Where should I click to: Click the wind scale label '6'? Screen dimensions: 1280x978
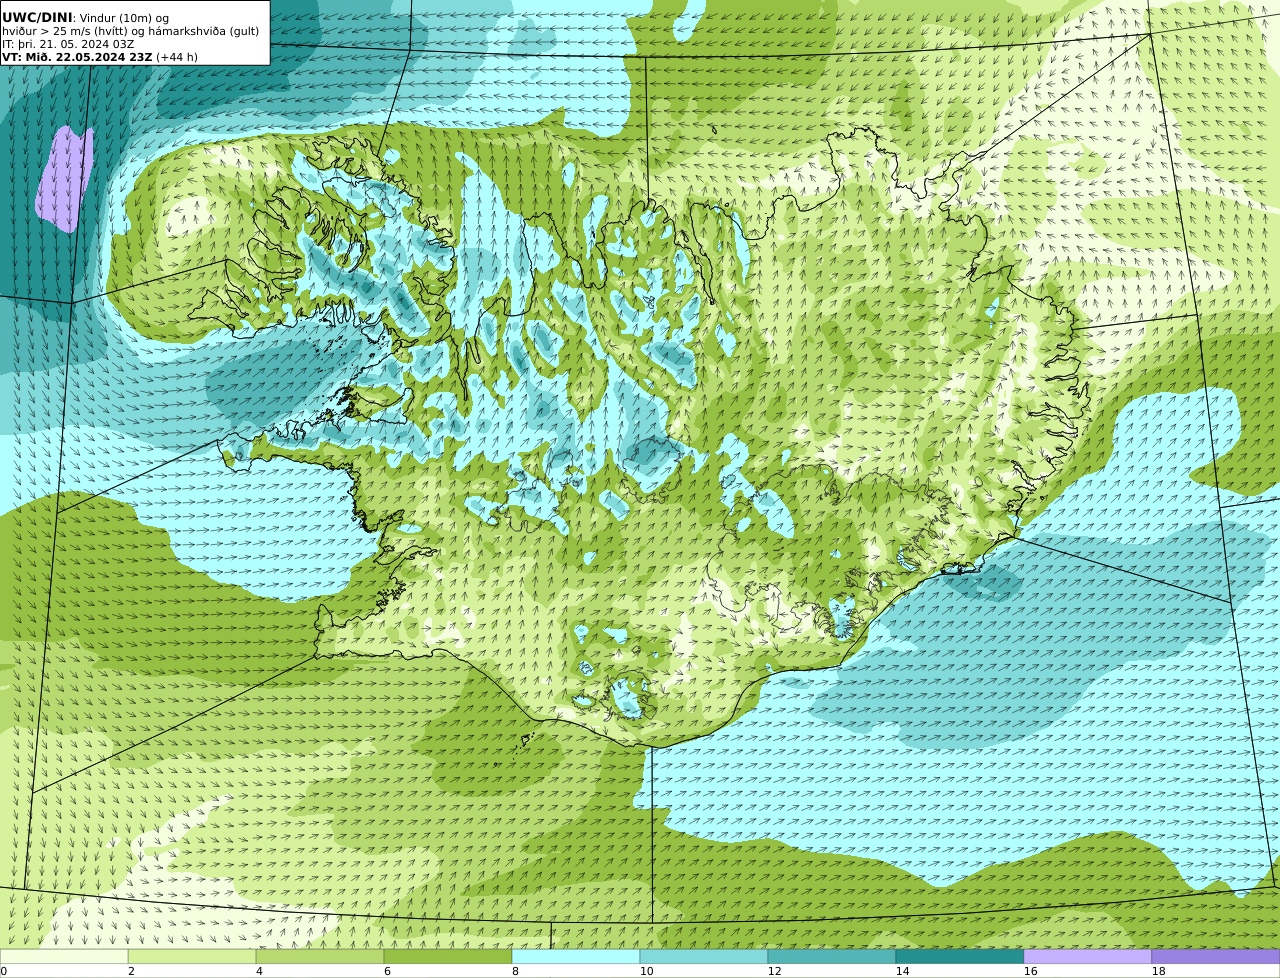click(x=387, y=971)
